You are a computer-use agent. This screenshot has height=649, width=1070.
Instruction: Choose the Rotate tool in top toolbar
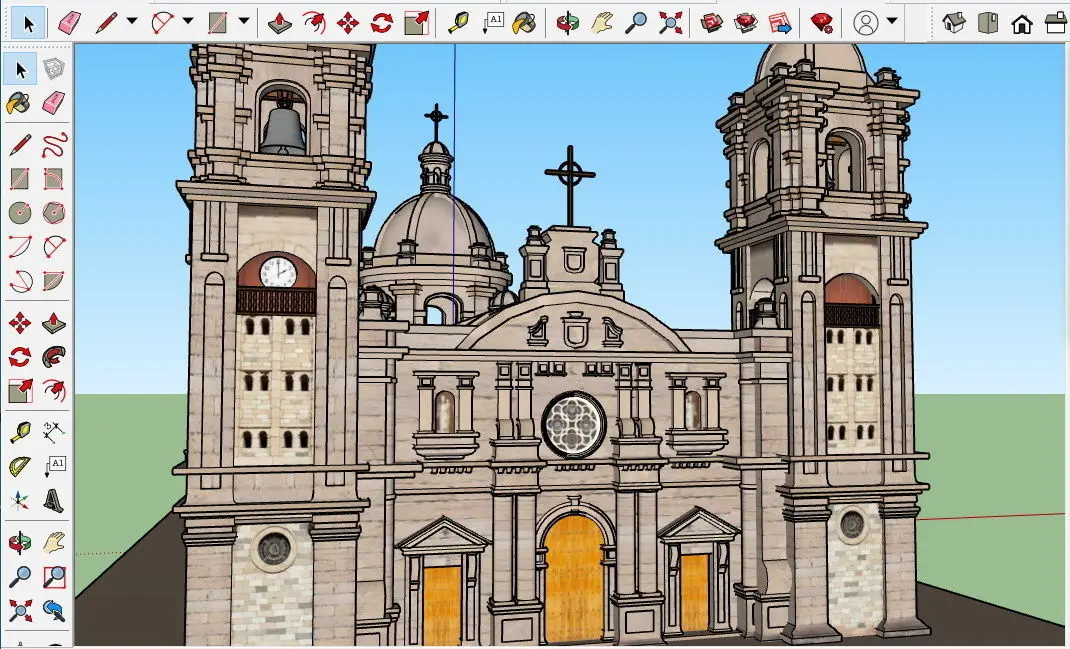(382, 23)
